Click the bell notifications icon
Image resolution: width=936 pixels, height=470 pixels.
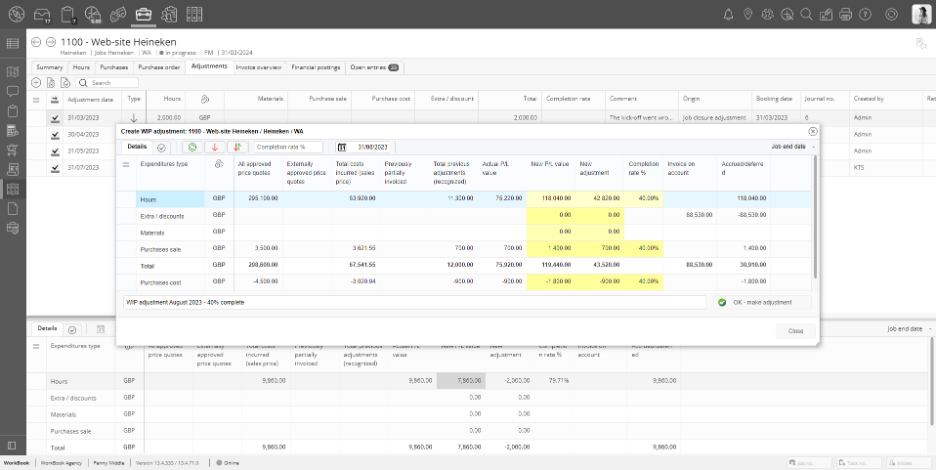727,14
